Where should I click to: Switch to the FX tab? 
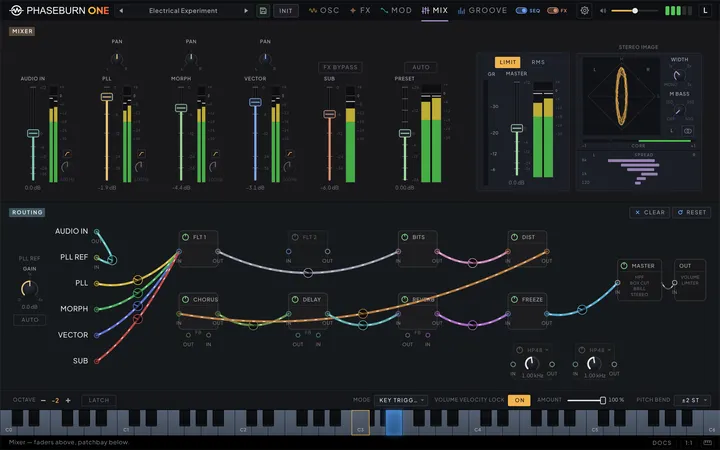360,10
